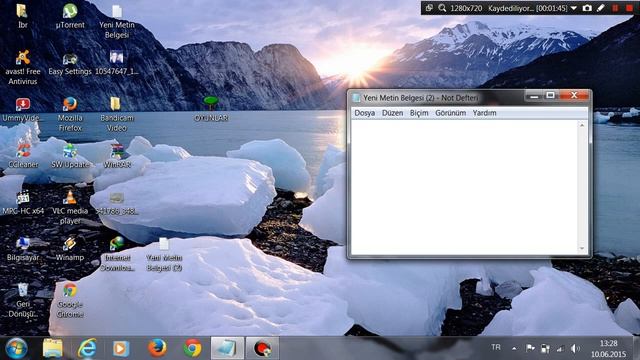Open Windows Media Player from taskbar
640x360 pixels.
(121, 349)
